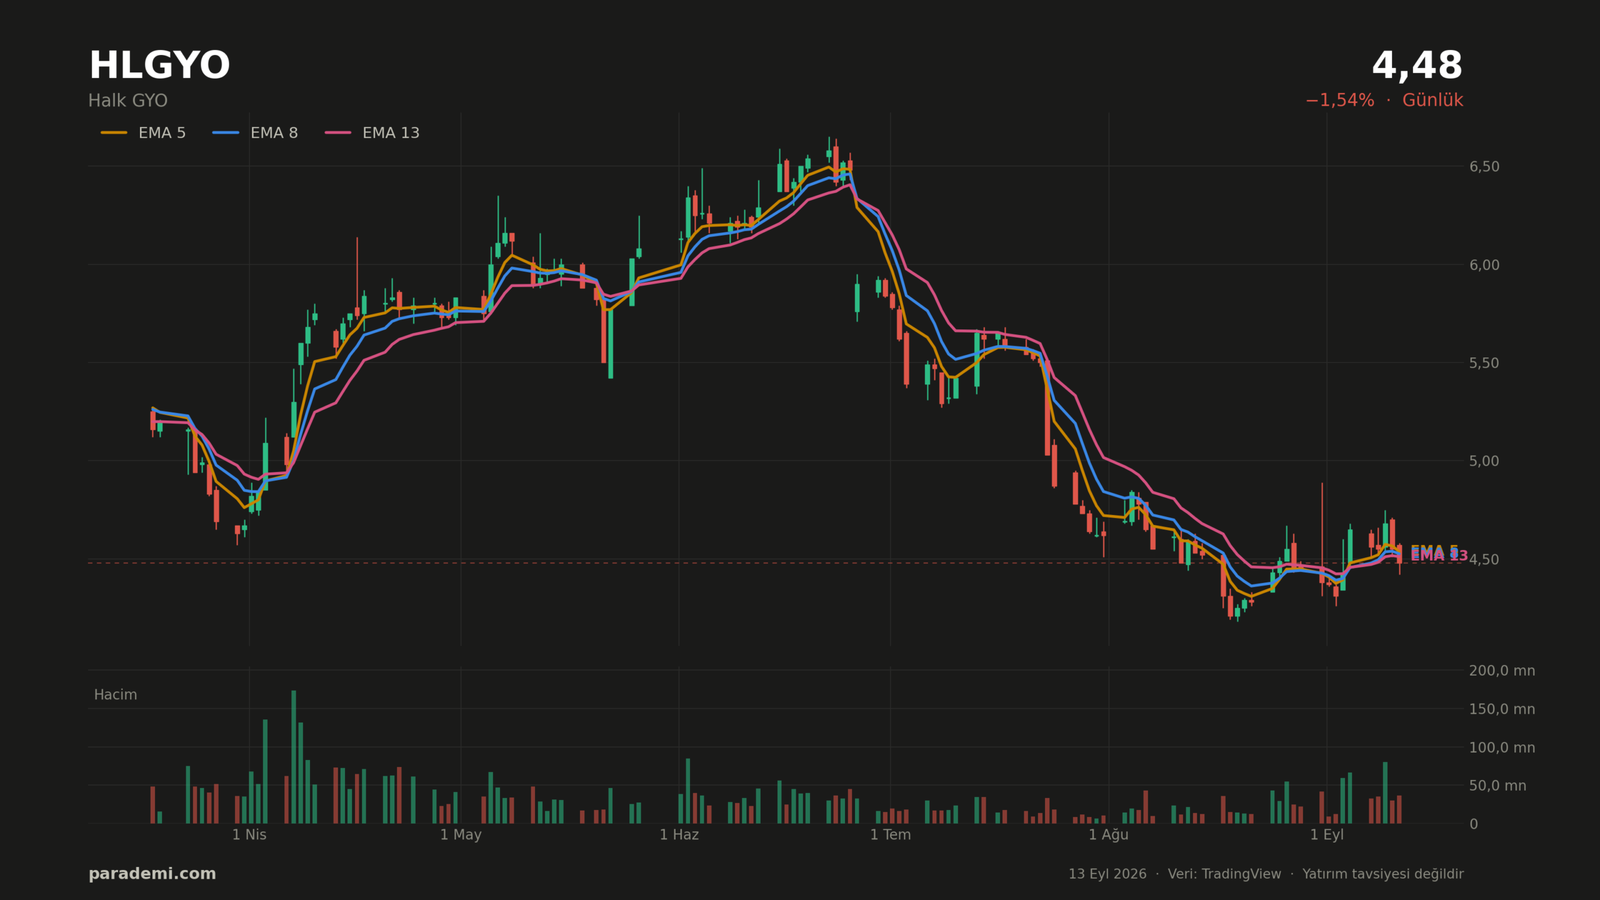The width and height of the screenshot is (1600, 900).
Task: Click the parademi.com footer text
Action: tap(152, 874)
